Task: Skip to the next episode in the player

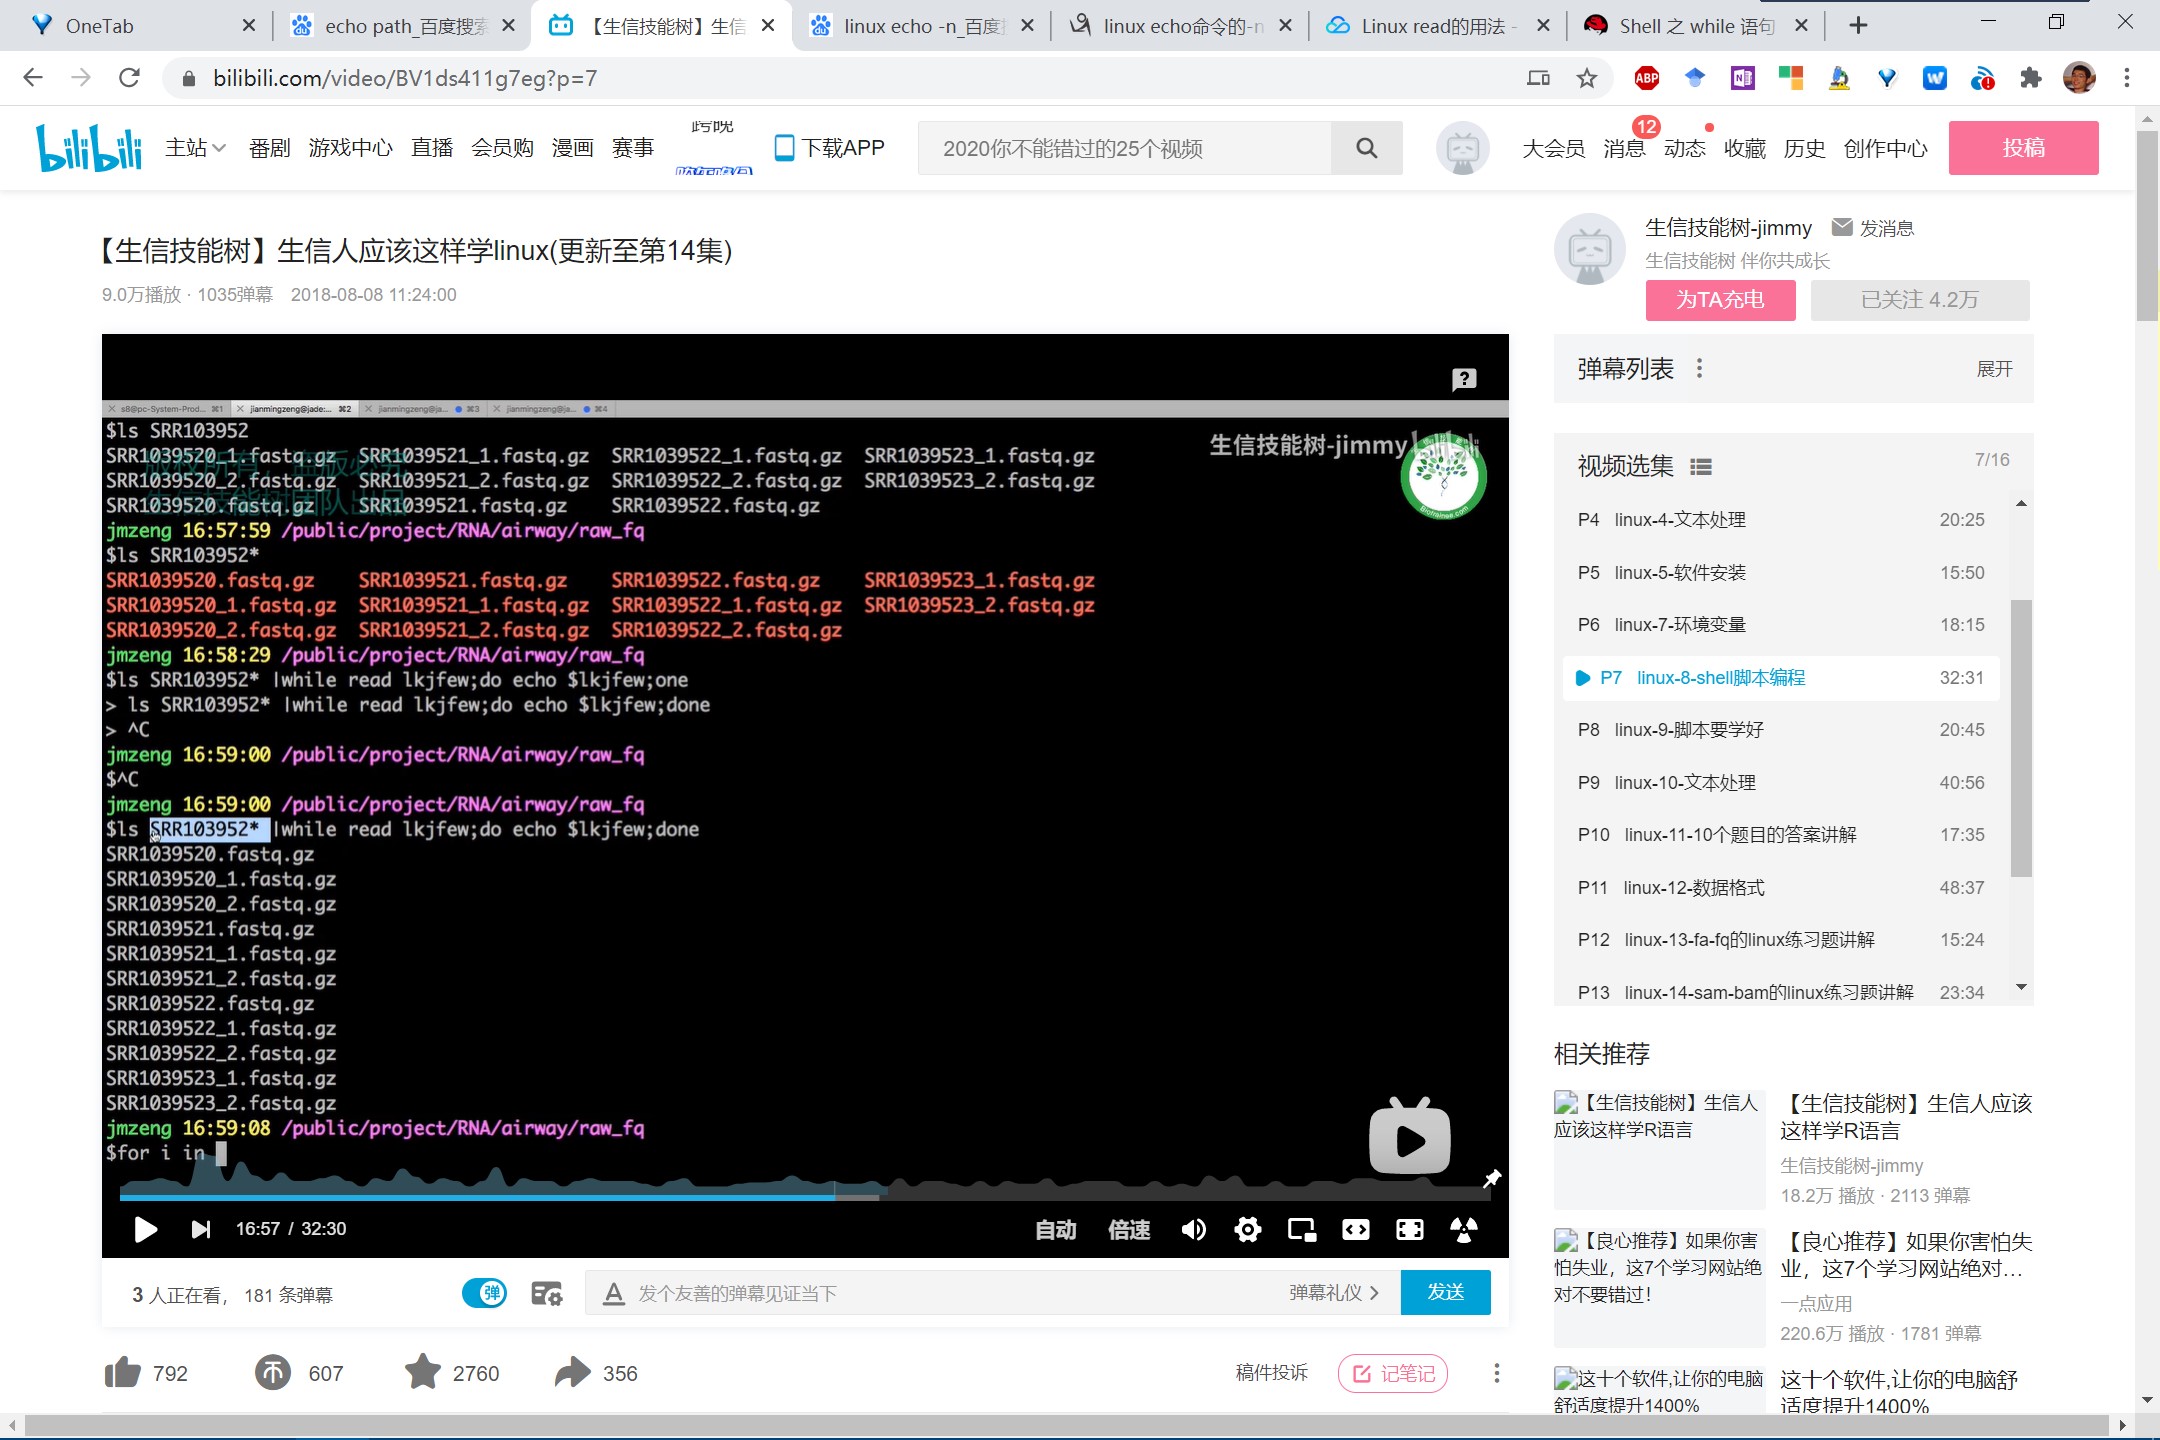Action: [x=201, y=1229]
